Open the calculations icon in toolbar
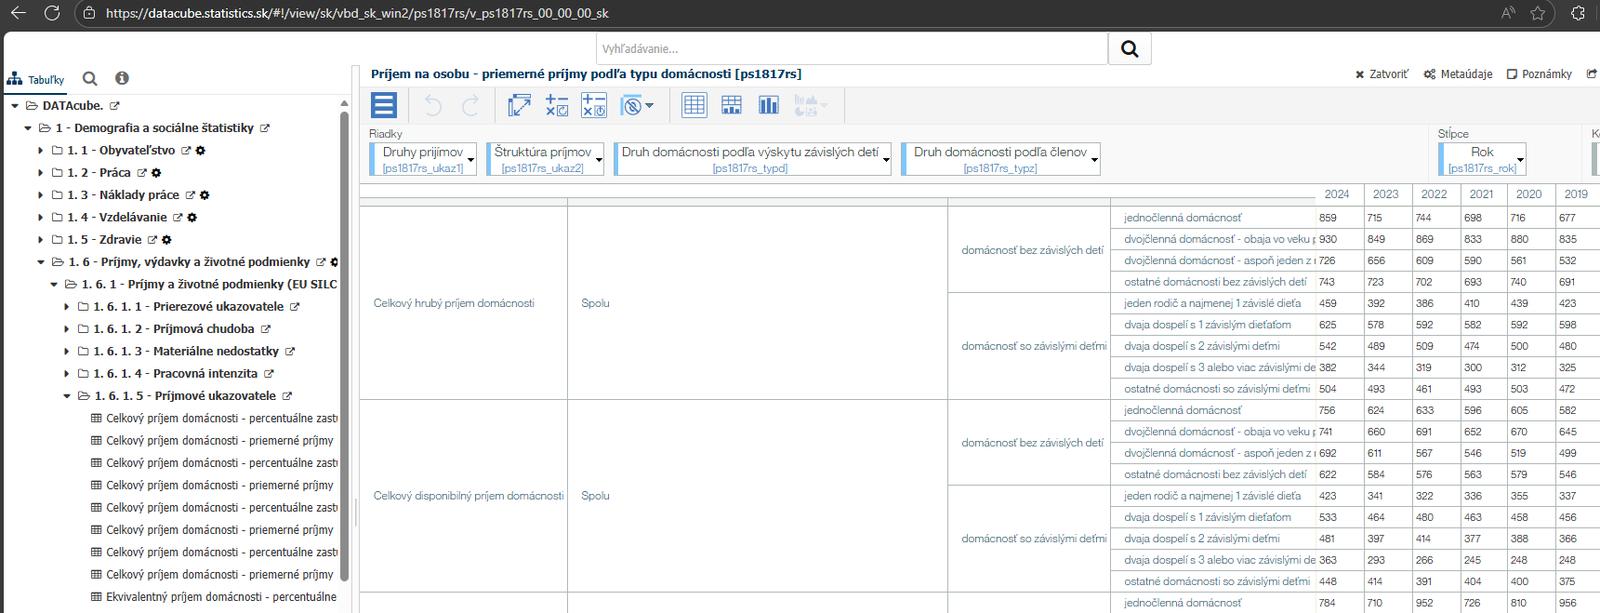The height and width of the screenshot is (613, 1600). [557, 105]
